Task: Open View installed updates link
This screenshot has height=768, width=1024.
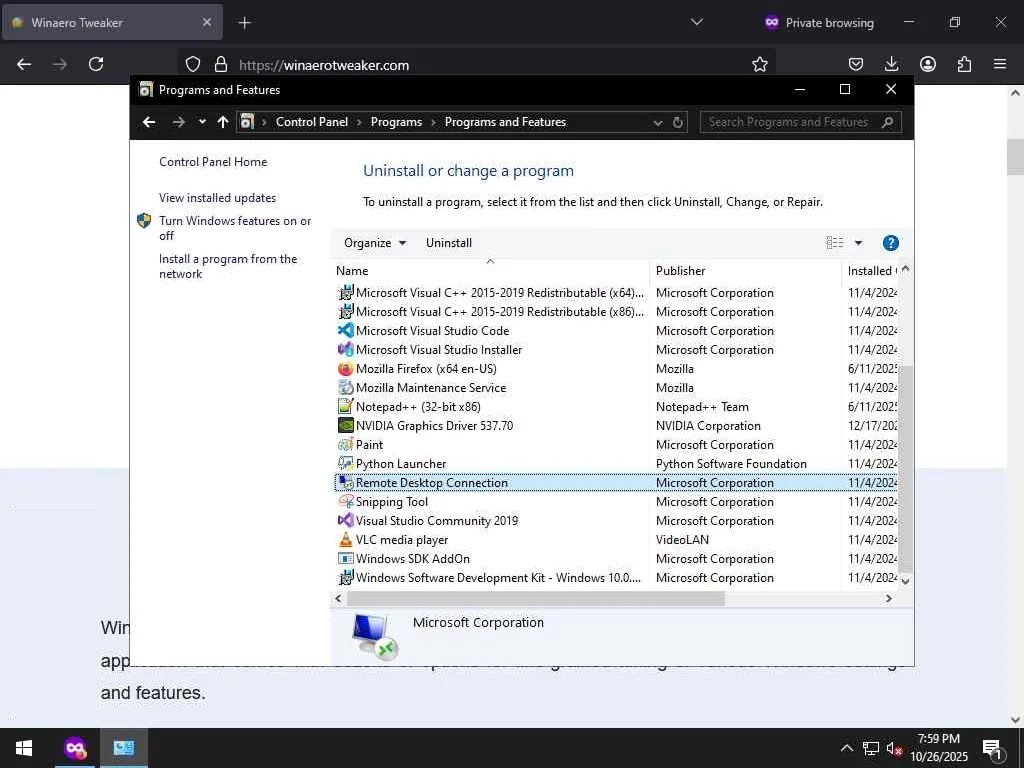Action: [x=217, y=198]
